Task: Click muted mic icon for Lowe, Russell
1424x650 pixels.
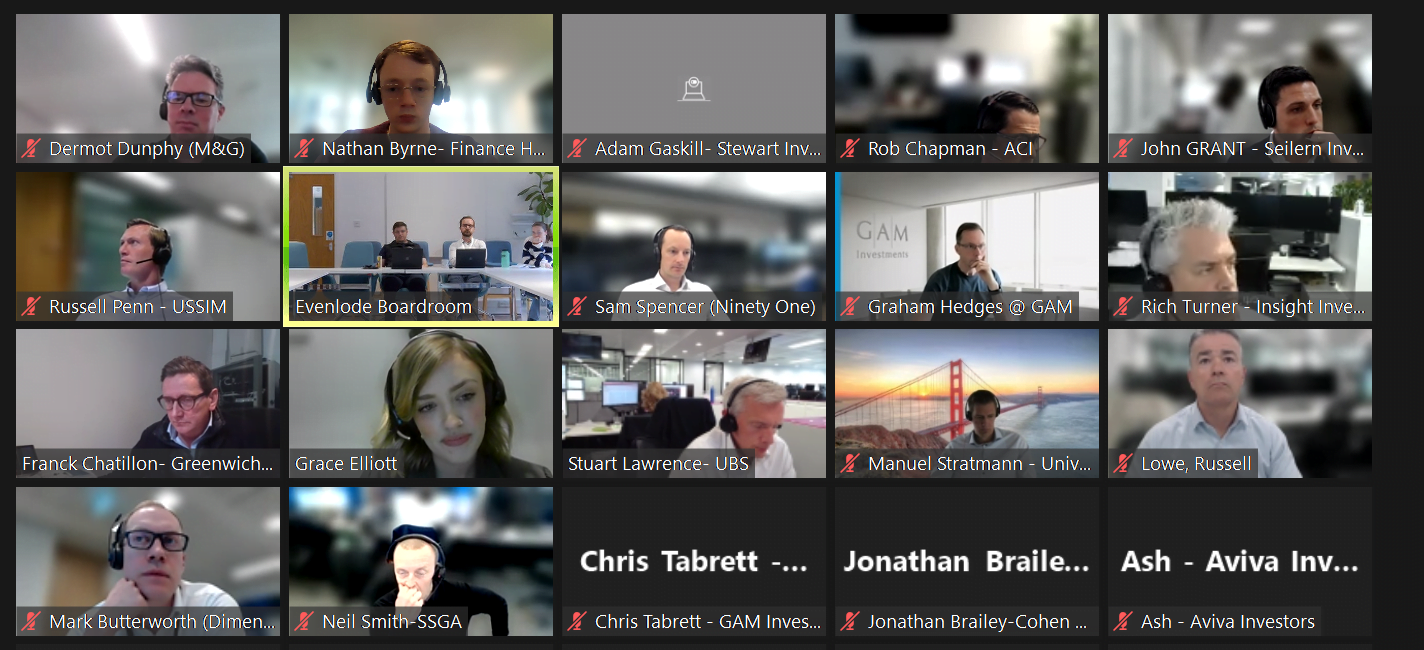Action: pos(1123,464)
